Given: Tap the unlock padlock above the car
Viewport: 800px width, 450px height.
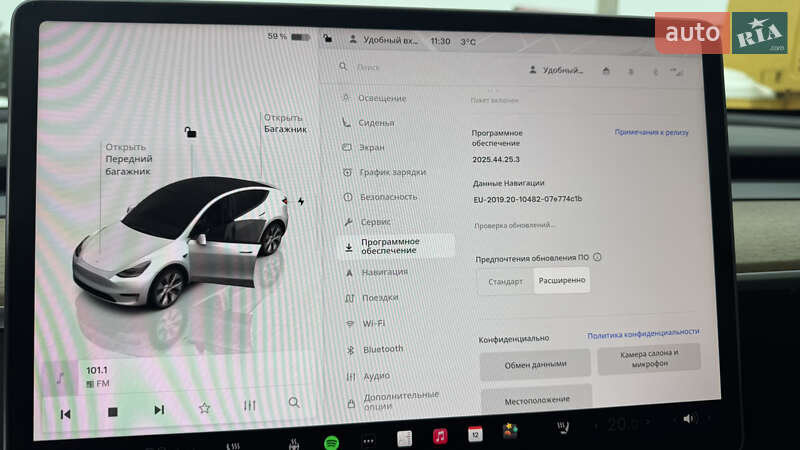Looking at the screenshot, I should pos(190,133).
